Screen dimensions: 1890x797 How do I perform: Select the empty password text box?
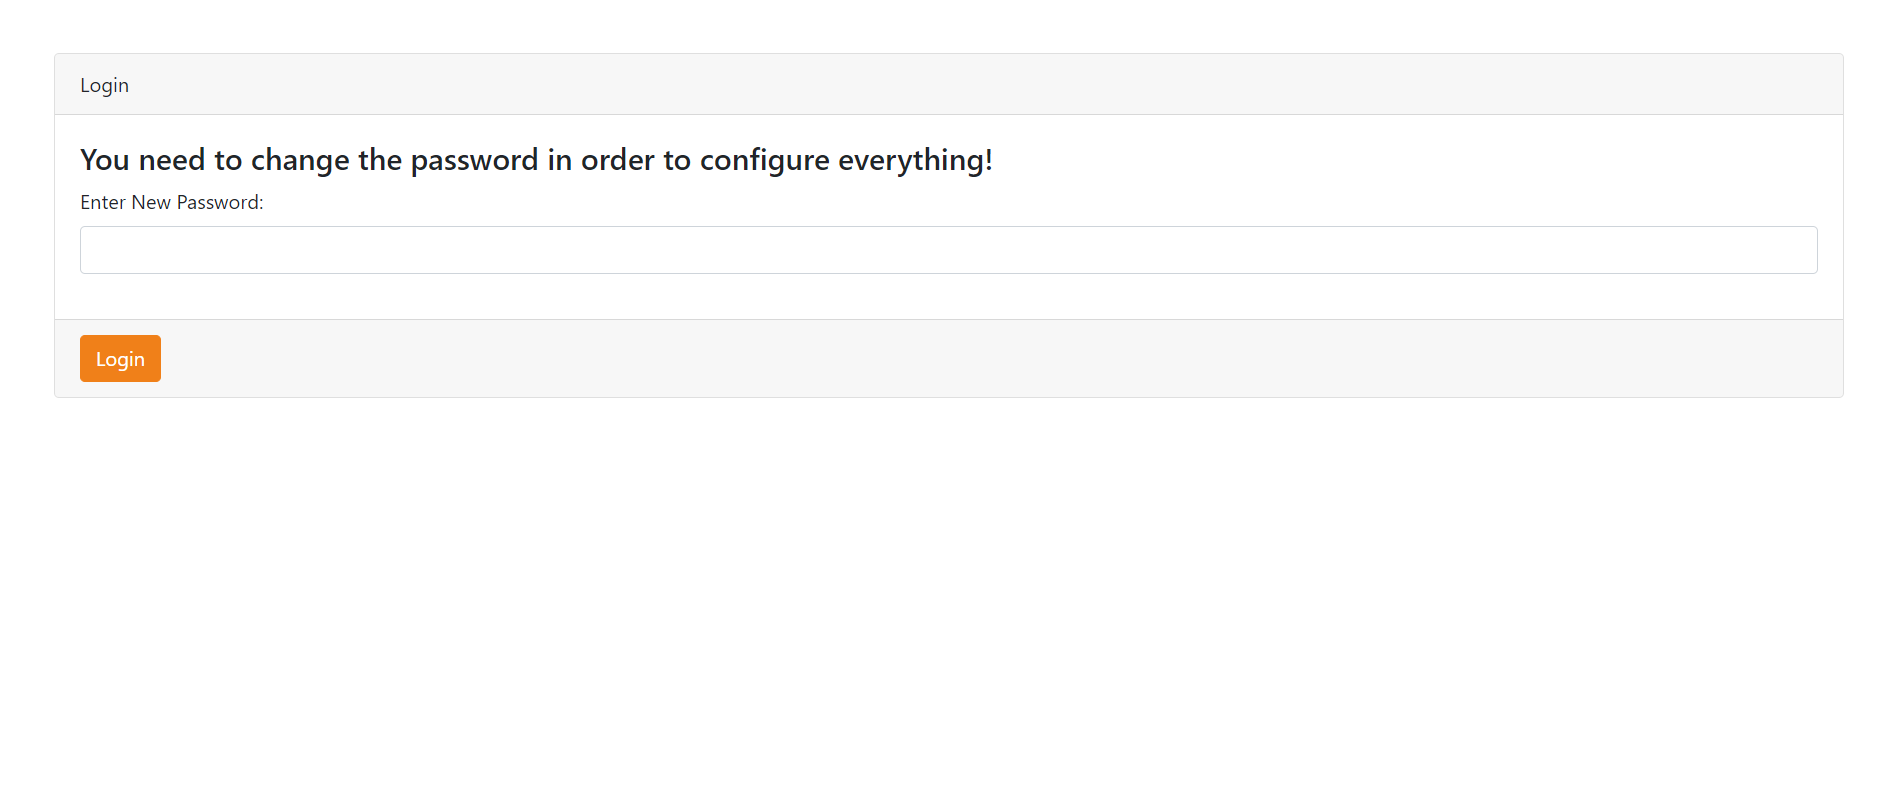[x=948, y=250]
